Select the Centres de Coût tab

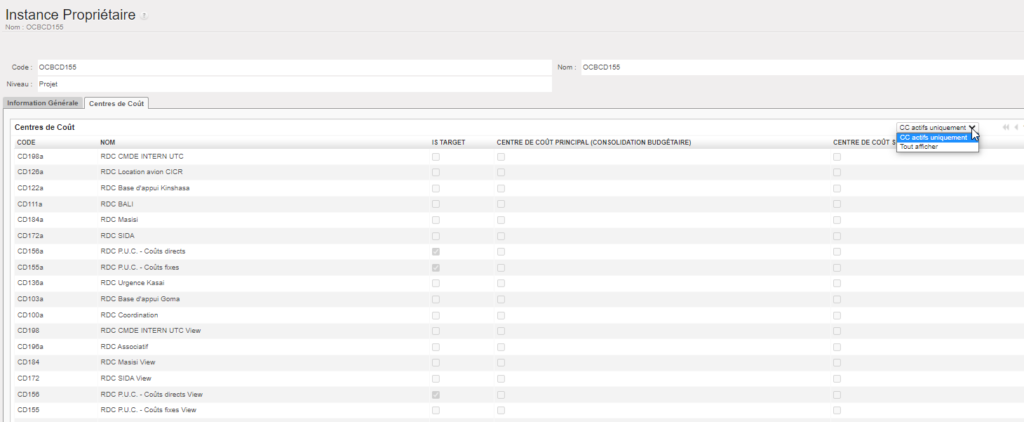(116, 103)
